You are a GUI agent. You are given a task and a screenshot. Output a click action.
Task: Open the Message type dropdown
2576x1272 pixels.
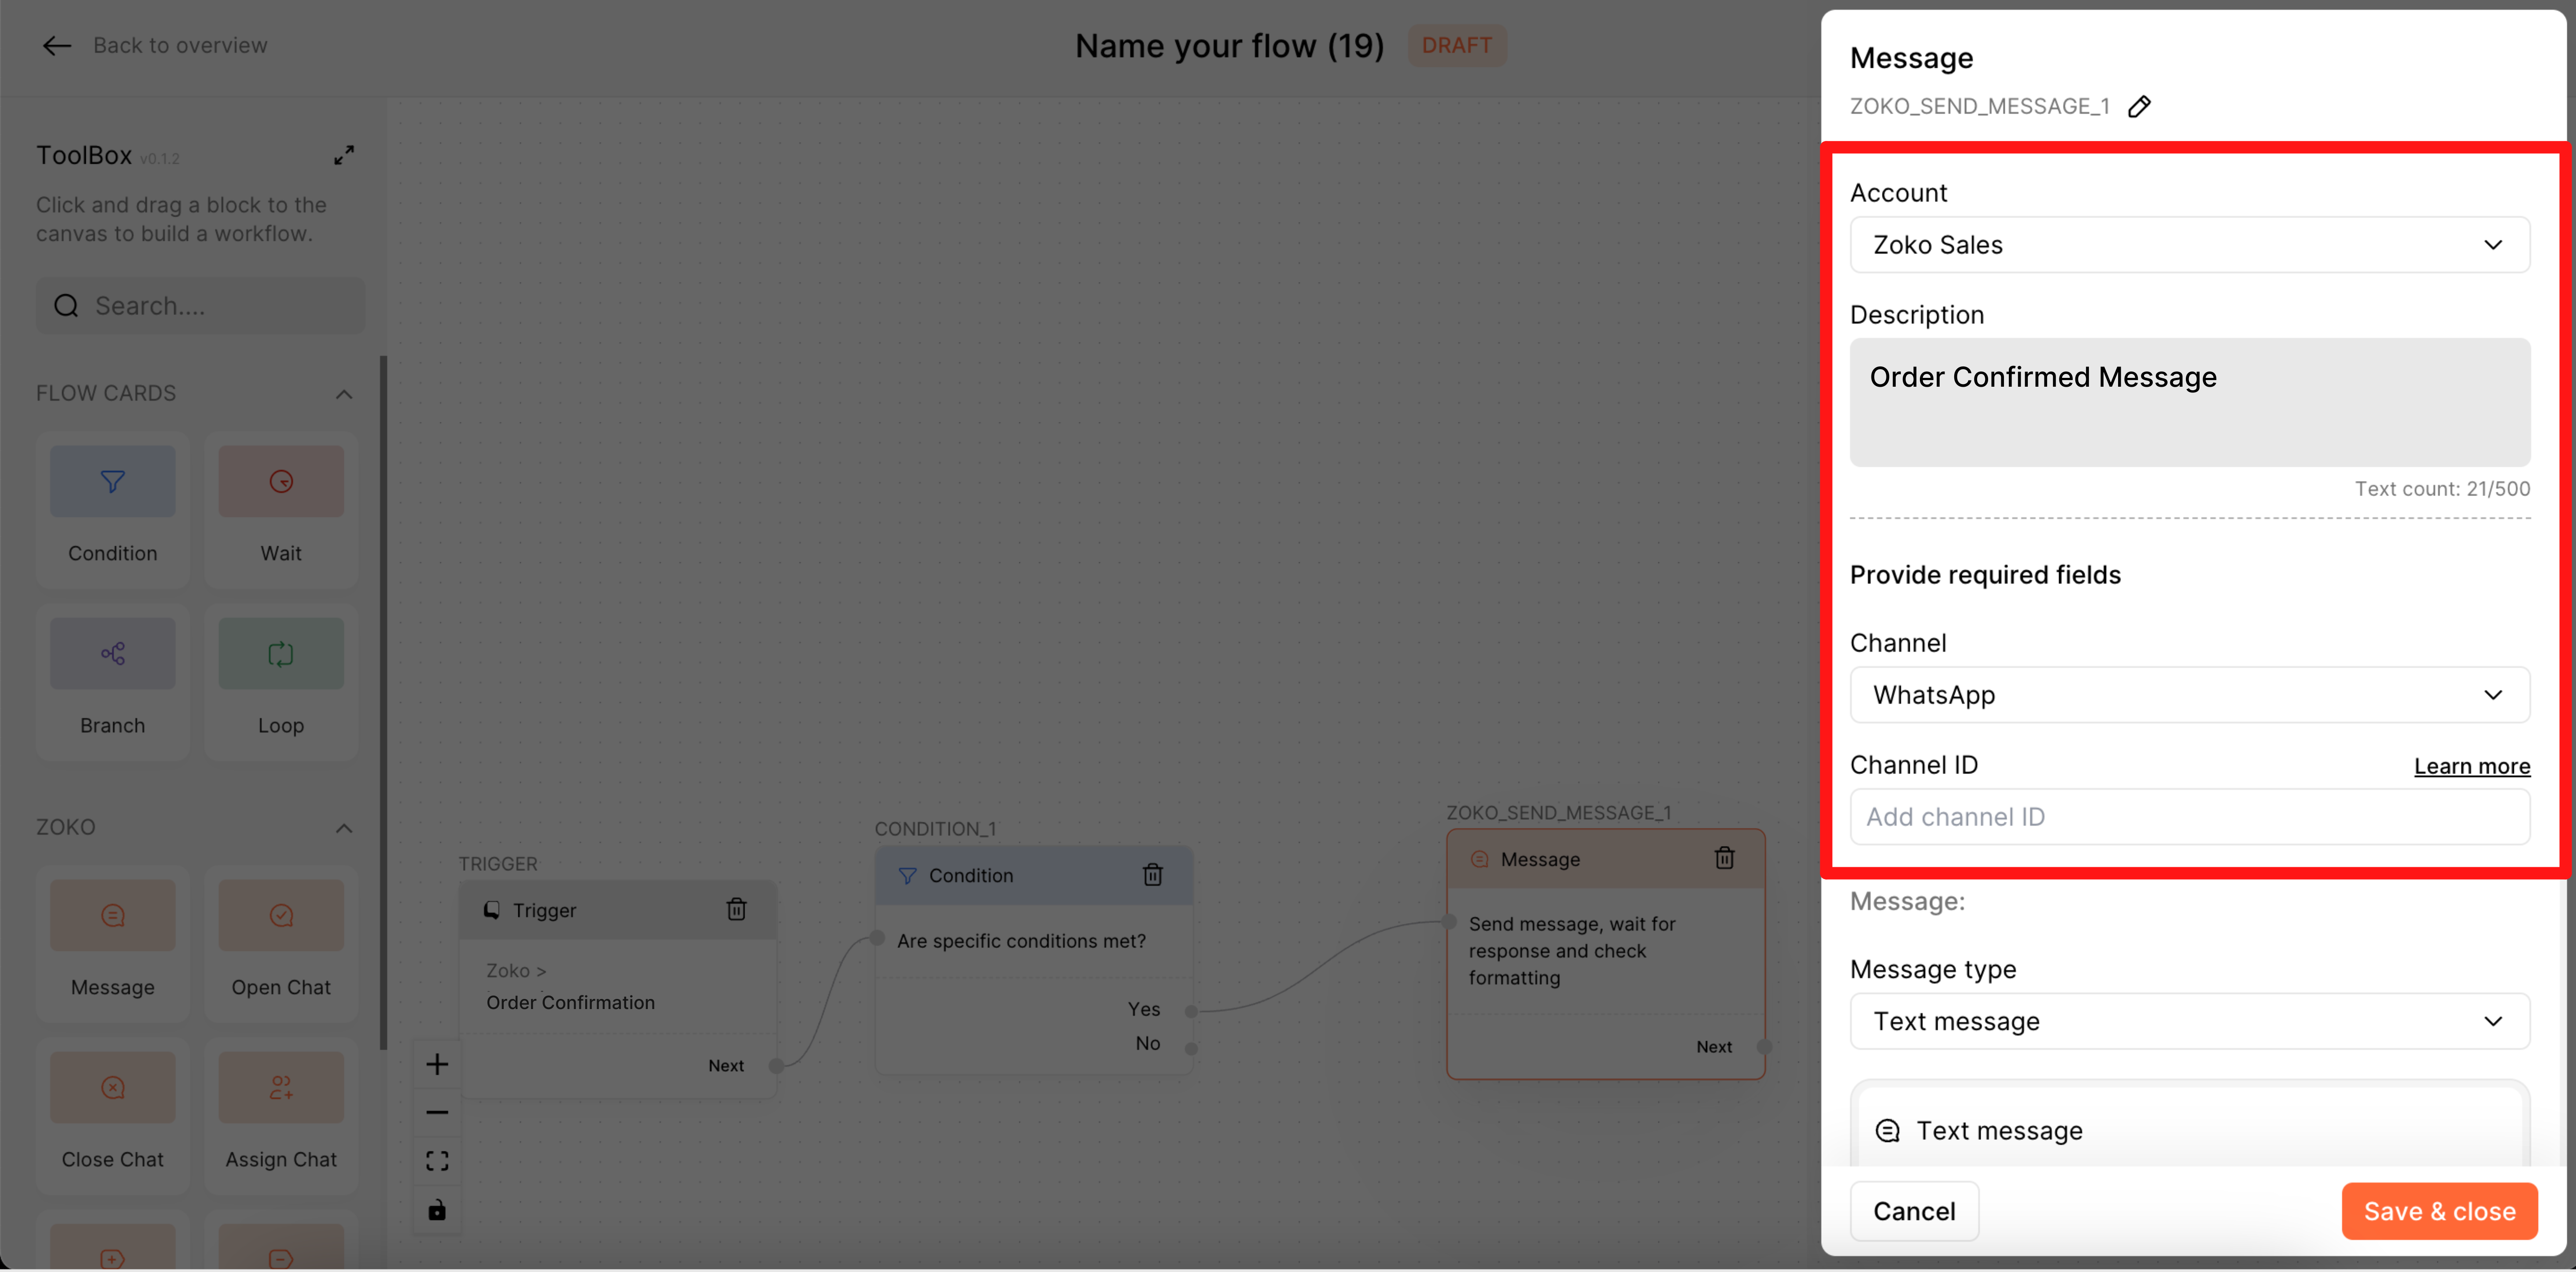point(2189,1021)
